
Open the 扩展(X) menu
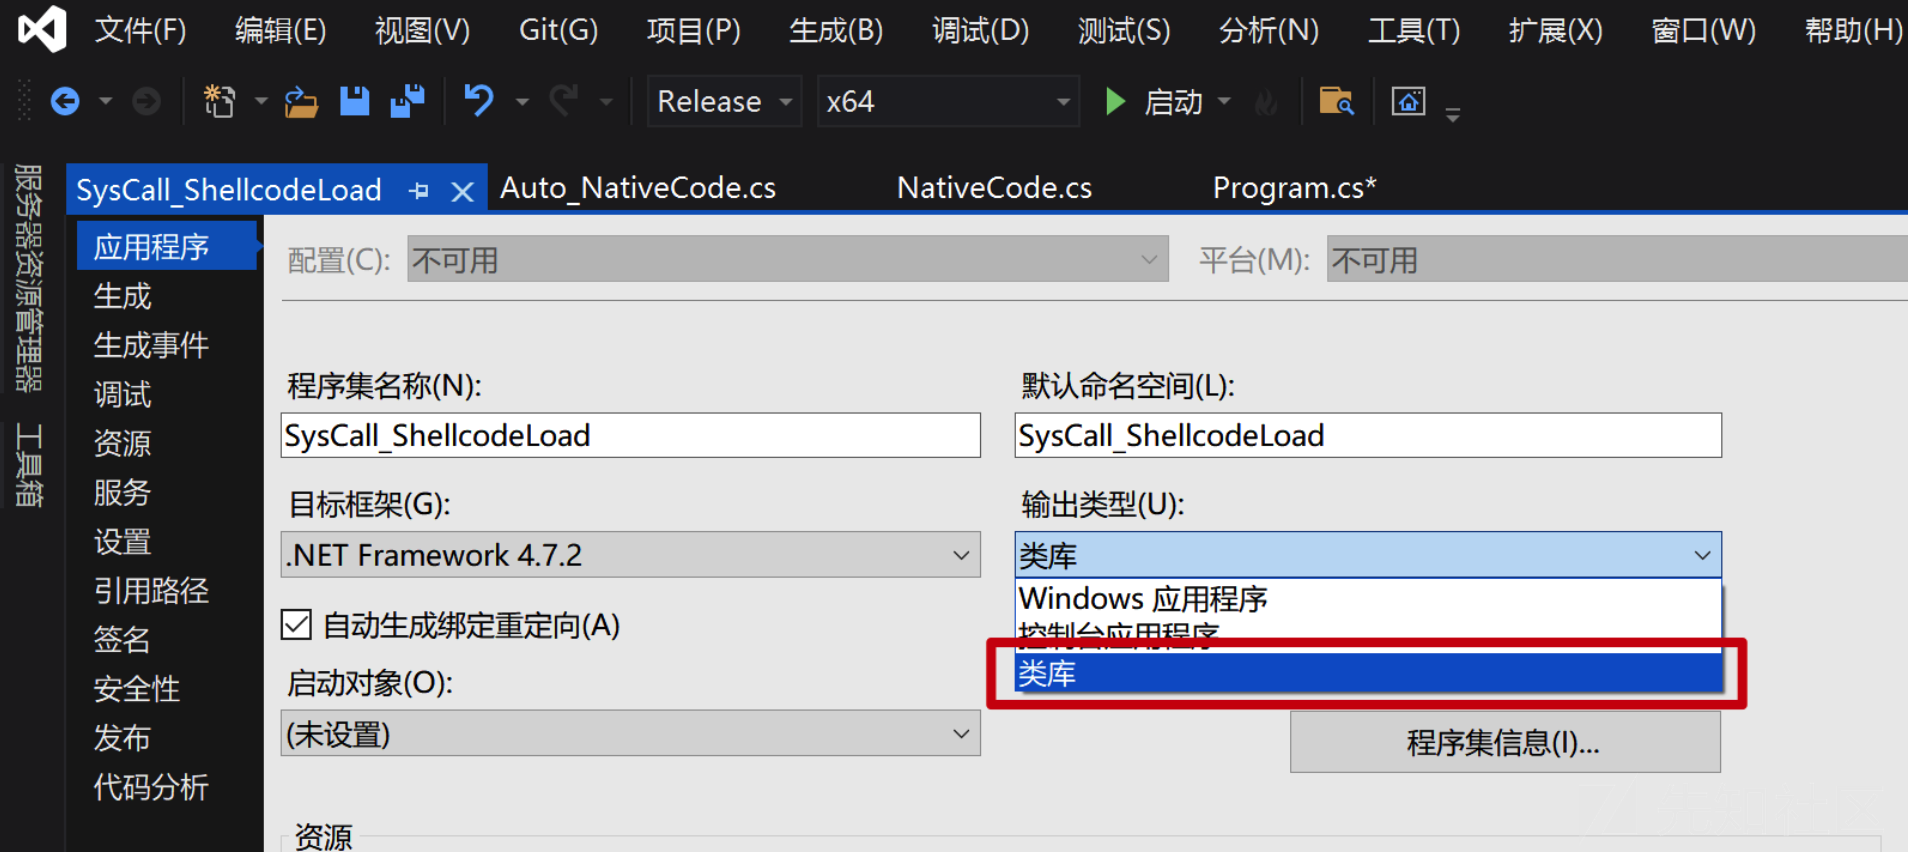click(1556, 30)
